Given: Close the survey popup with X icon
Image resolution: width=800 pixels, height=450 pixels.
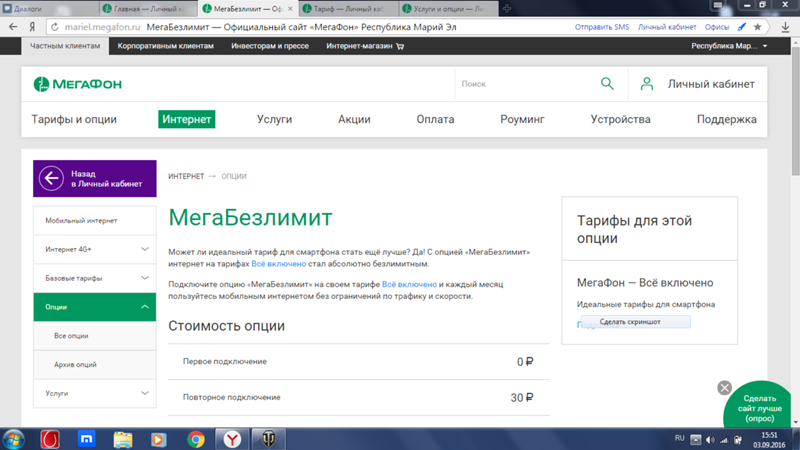Looking at the screenshot, I should point(724,388).
